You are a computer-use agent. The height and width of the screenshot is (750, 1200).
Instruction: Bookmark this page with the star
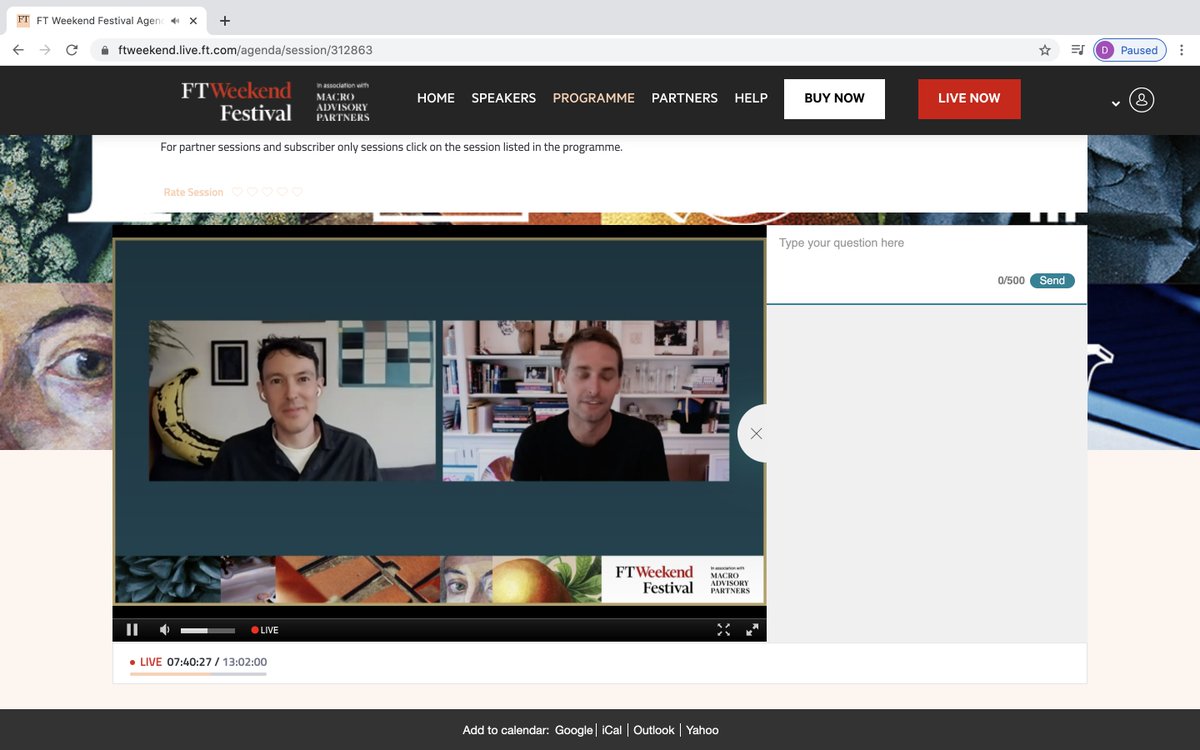(x=1045, y=50)
